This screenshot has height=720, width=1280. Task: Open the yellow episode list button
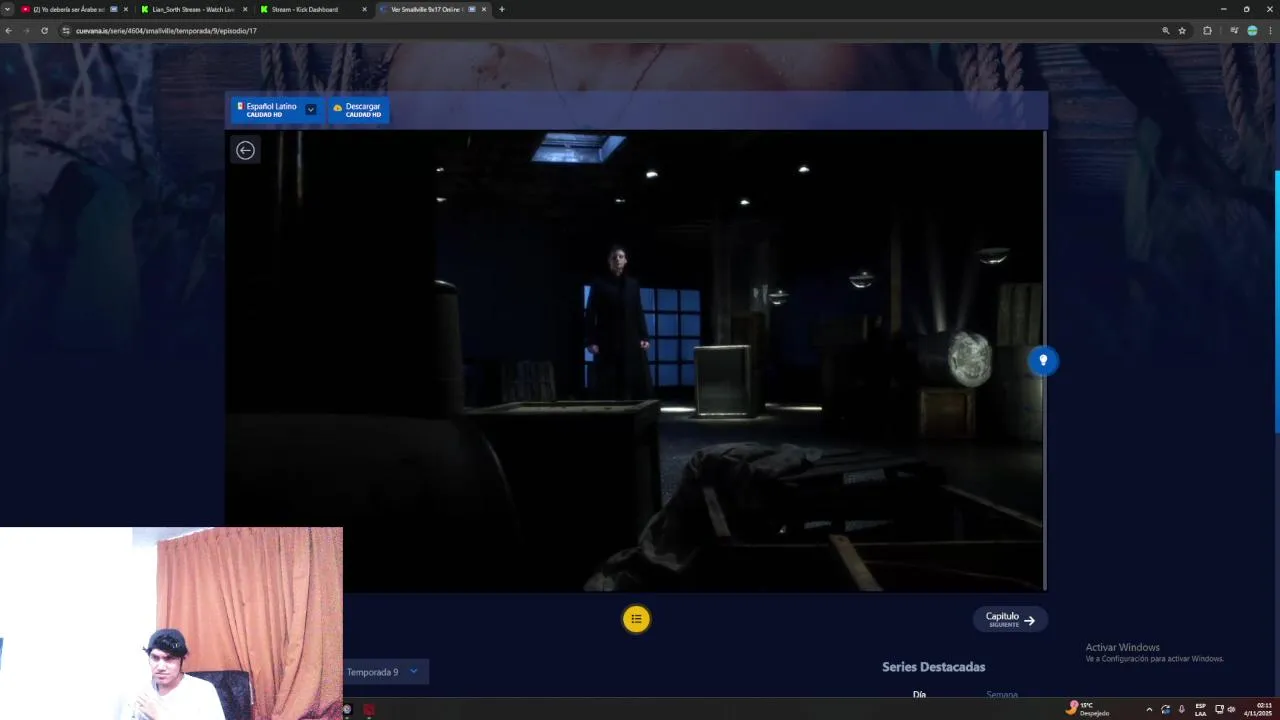(x=636, y=619)
